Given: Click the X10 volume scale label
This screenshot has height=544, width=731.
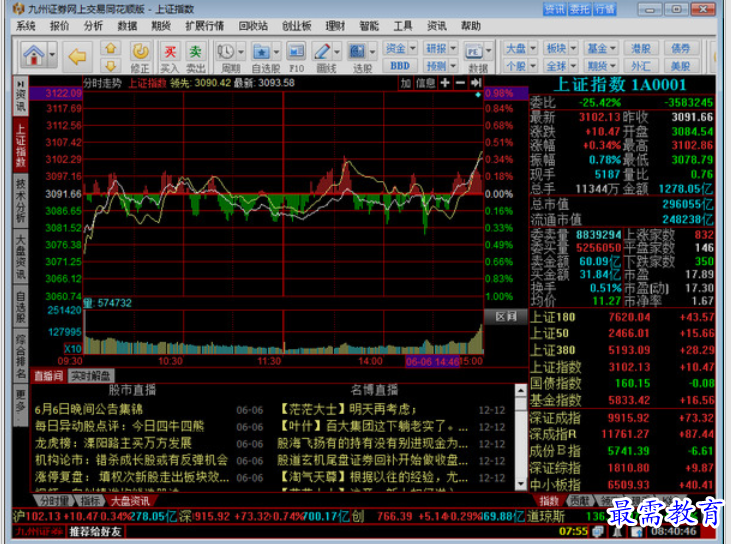Looking at the screenshot, I should 73,349.
